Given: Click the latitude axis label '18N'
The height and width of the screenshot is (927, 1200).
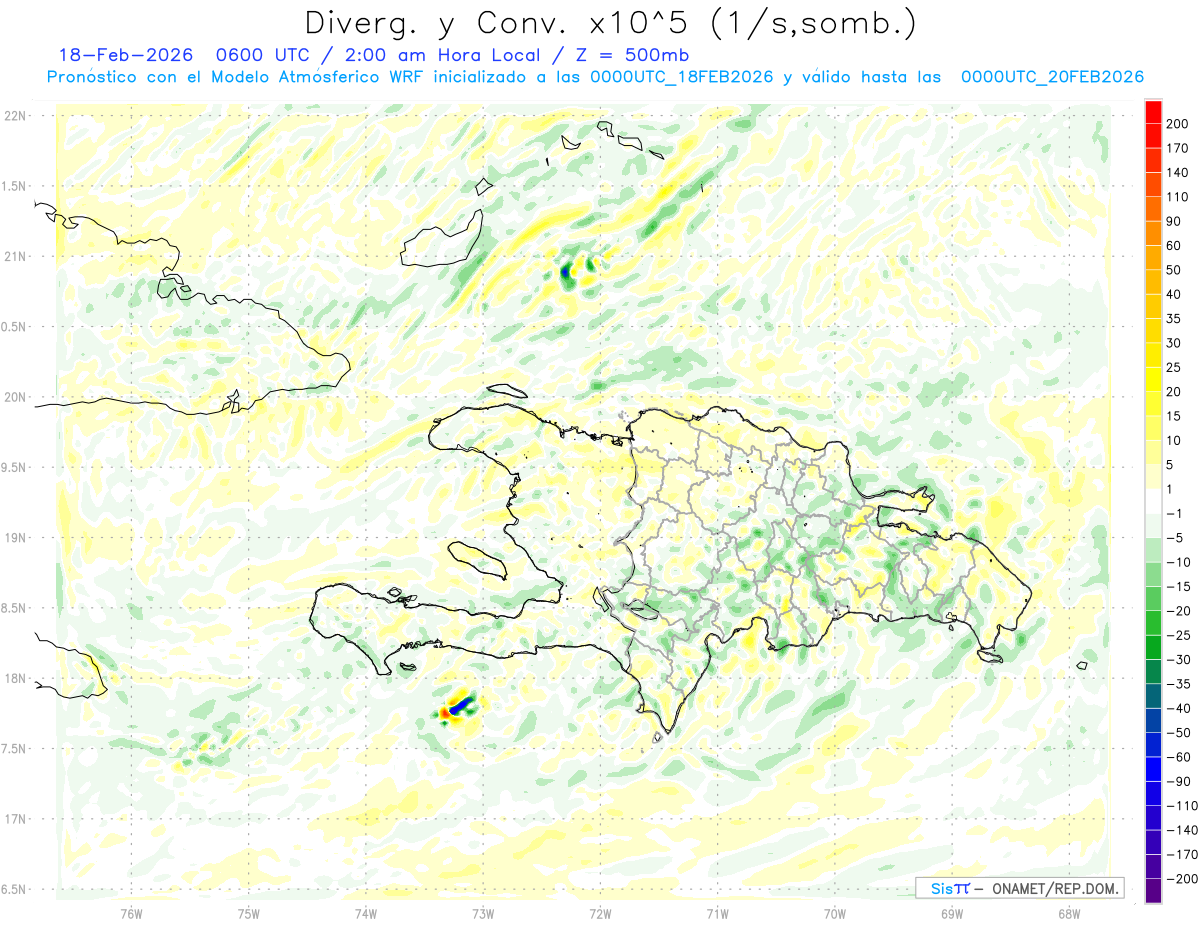Looking at the screenshot, I should (15, 678).
